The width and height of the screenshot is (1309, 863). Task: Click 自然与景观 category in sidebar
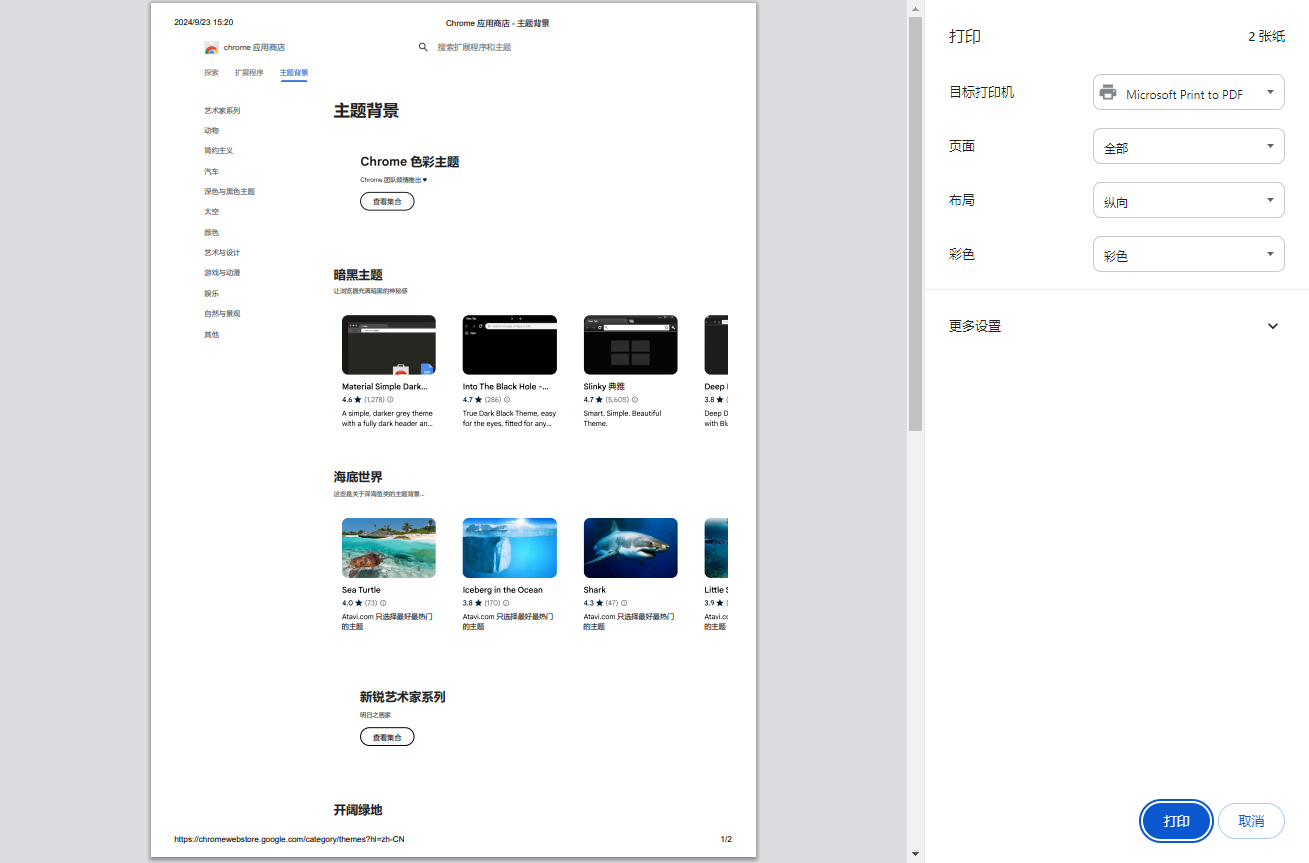pyautogui.click(x=222, y=314)
